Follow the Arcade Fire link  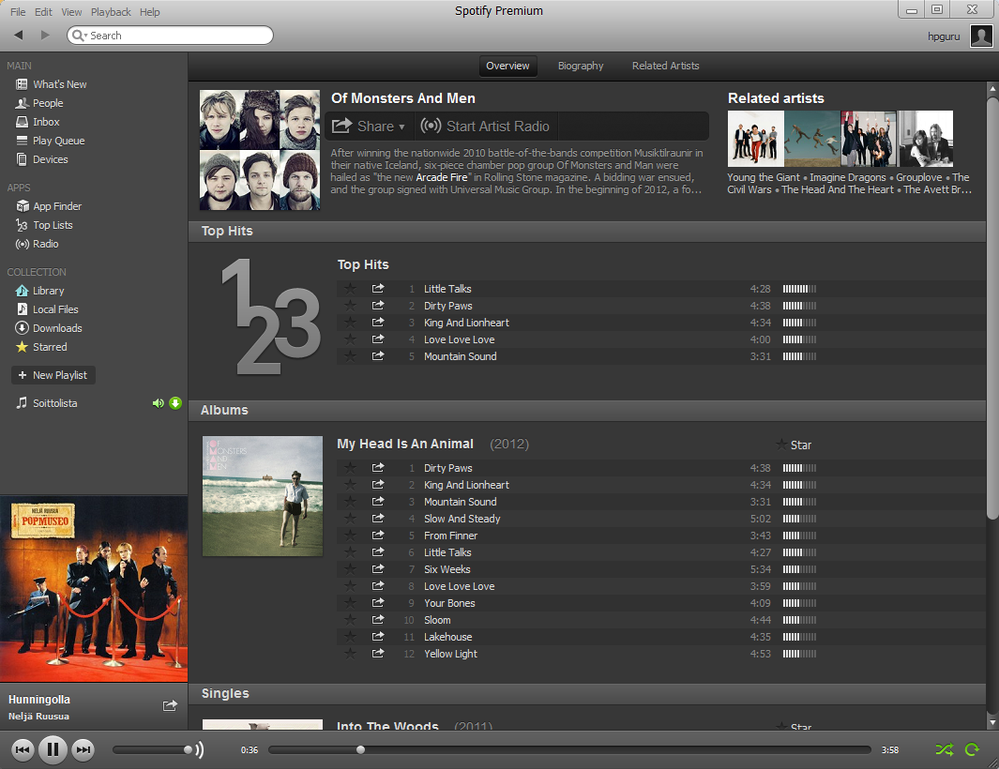coord(442,177)
